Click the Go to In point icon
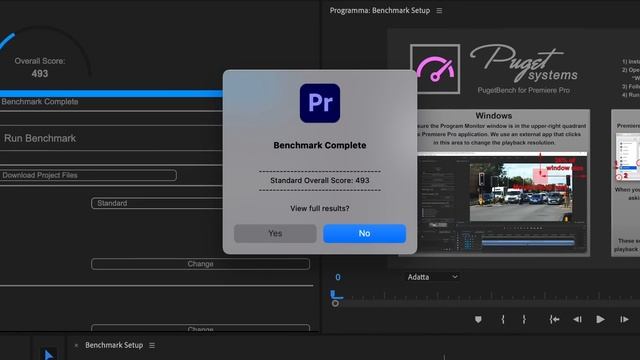 click(x=554, y=320)
